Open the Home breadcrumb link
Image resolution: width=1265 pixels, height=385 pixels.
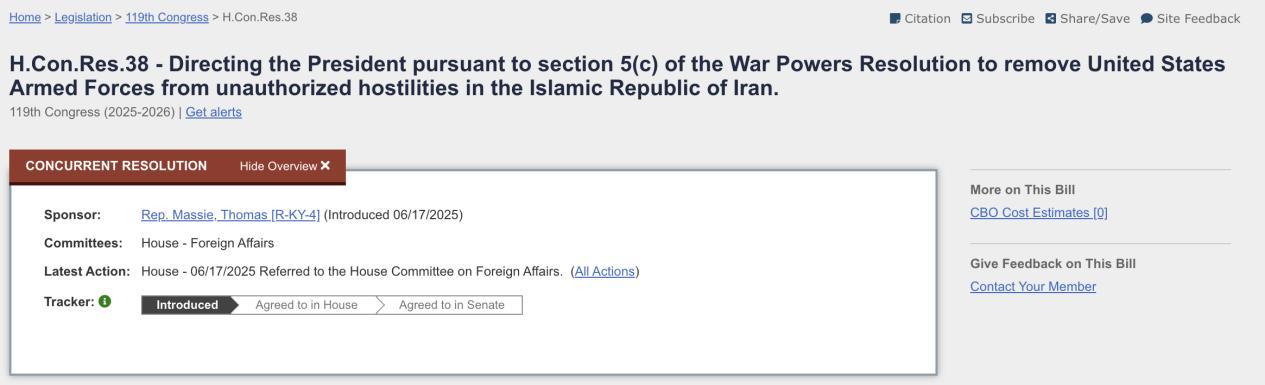tap(24, 18)
